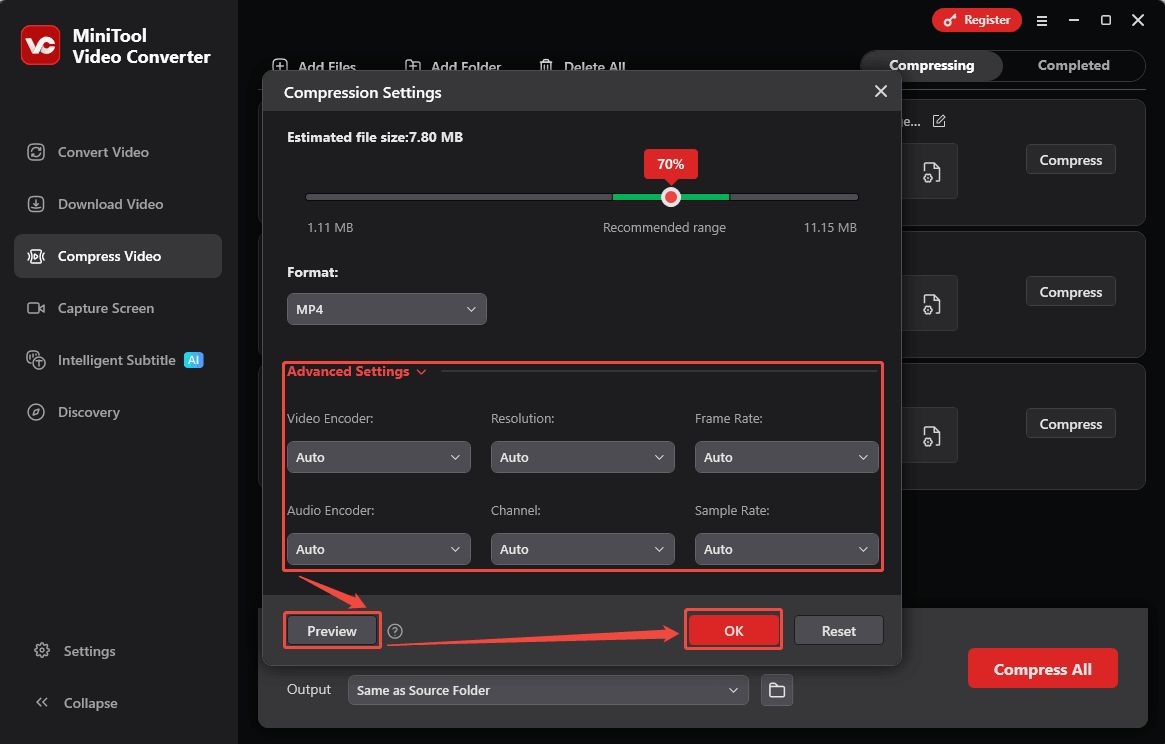
Task: Open the Format dropdown showing MP4
Action: [386, 309]
